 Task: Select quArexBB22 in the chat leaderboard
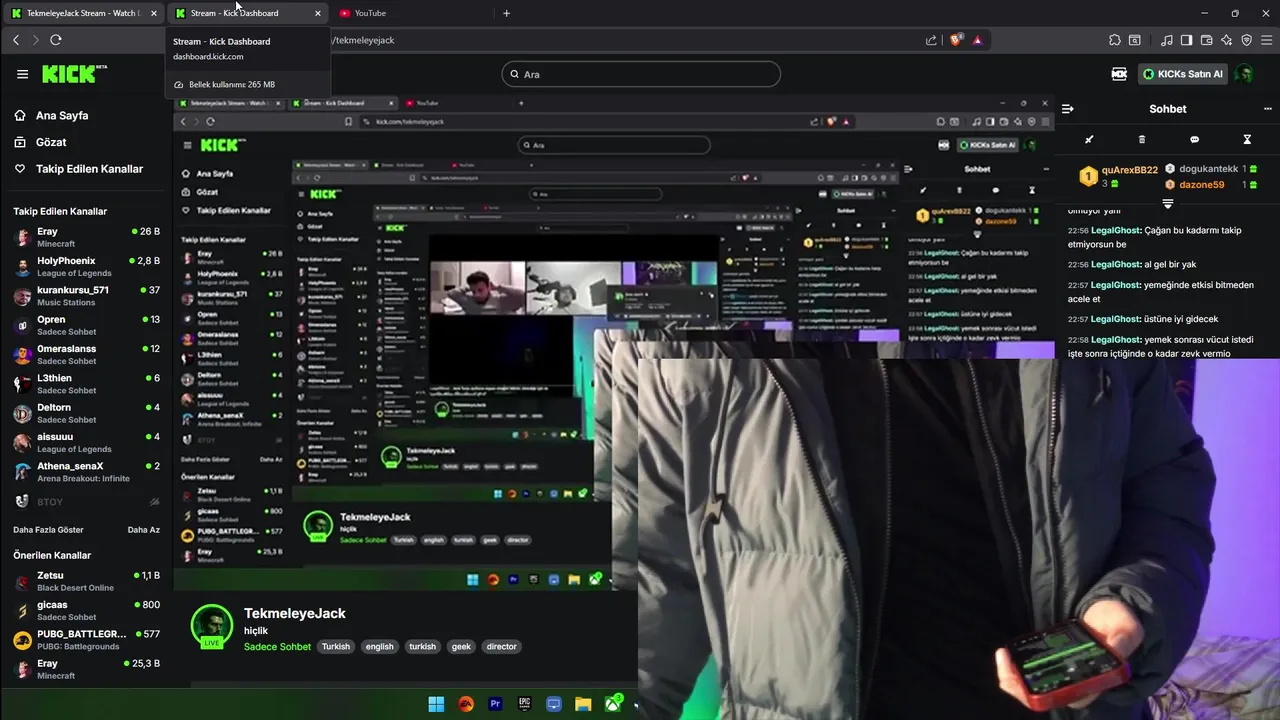point(1119,176)
